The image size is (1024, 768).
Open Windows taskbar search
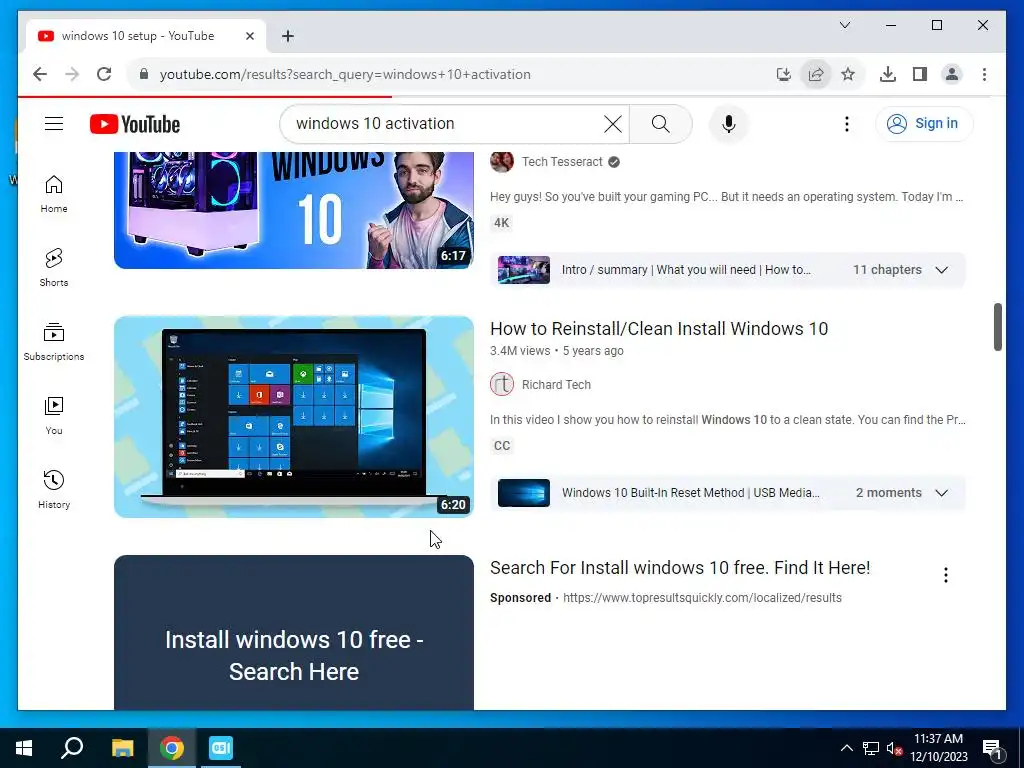pos(72,748)
